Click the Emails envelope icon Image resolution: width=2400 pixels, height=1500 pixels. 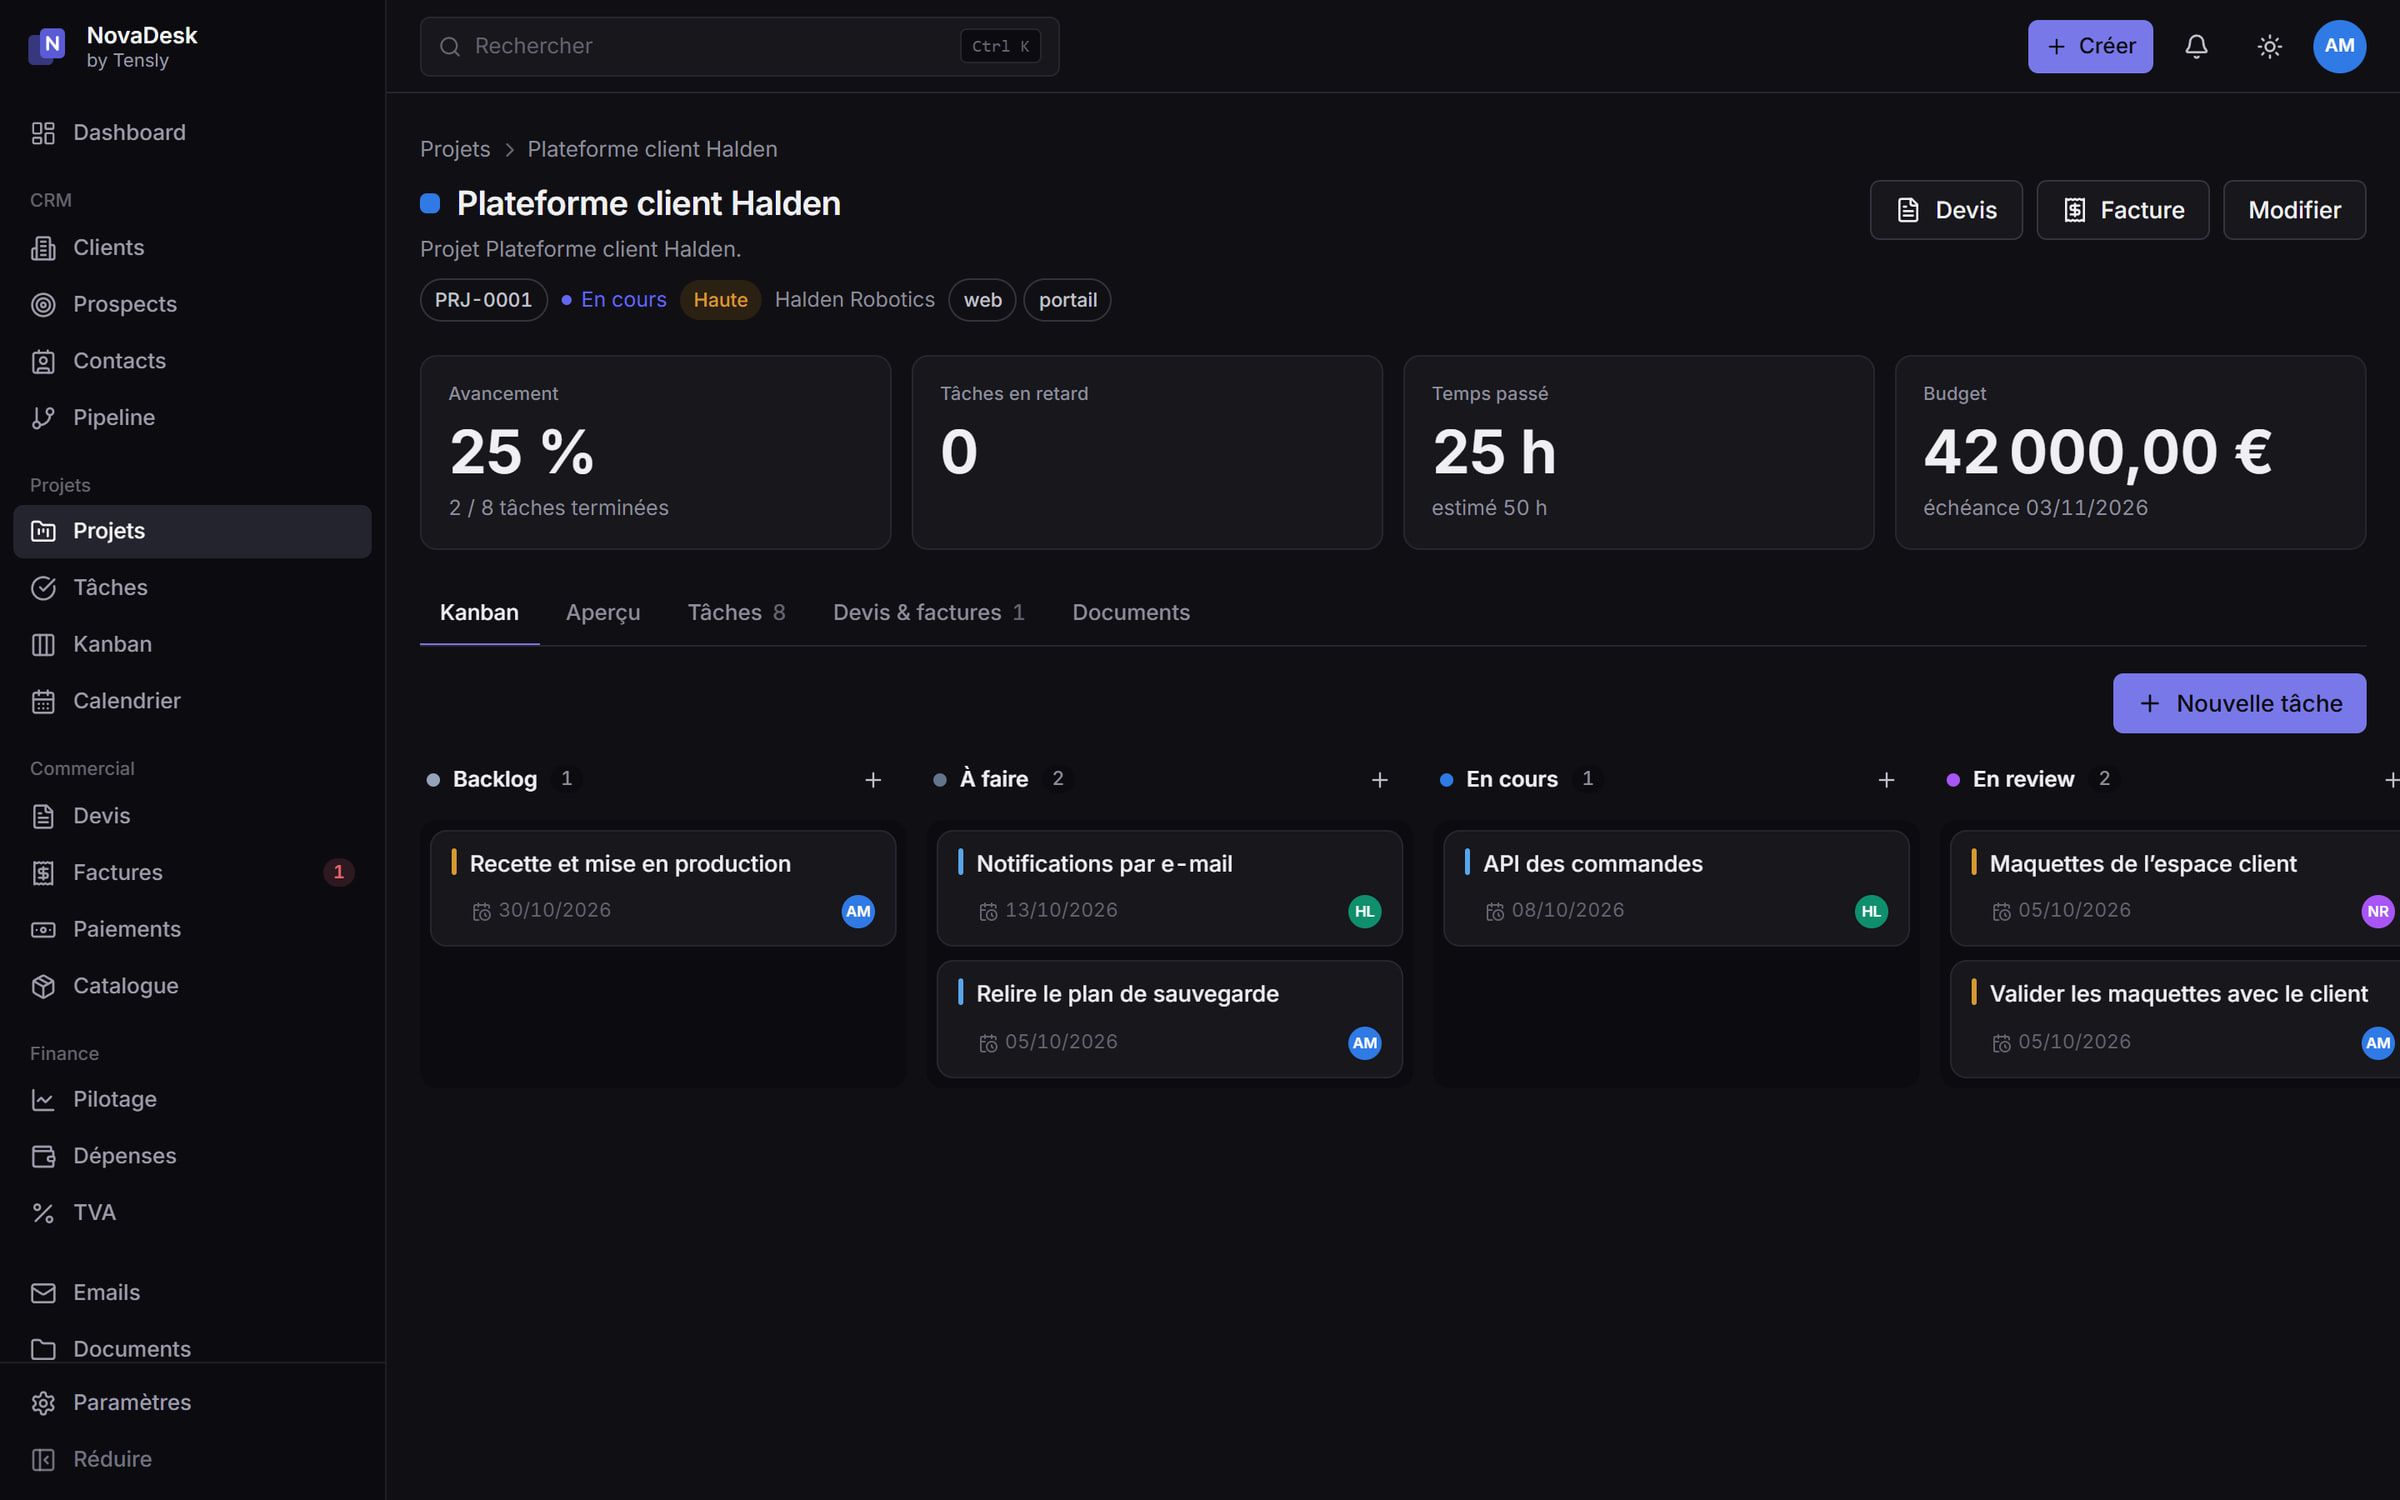coord(43,1293)
